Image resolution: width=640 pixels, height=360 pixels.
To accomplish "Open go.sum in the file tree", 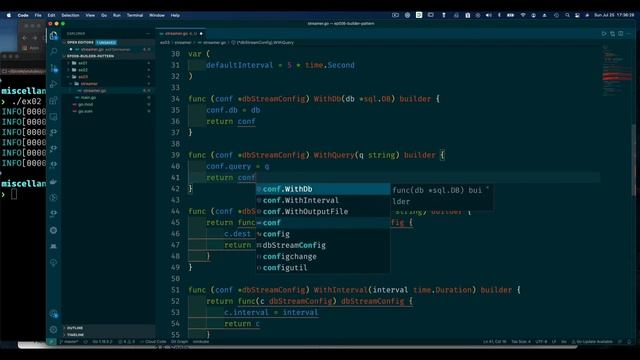I will [x=85, y=111].
